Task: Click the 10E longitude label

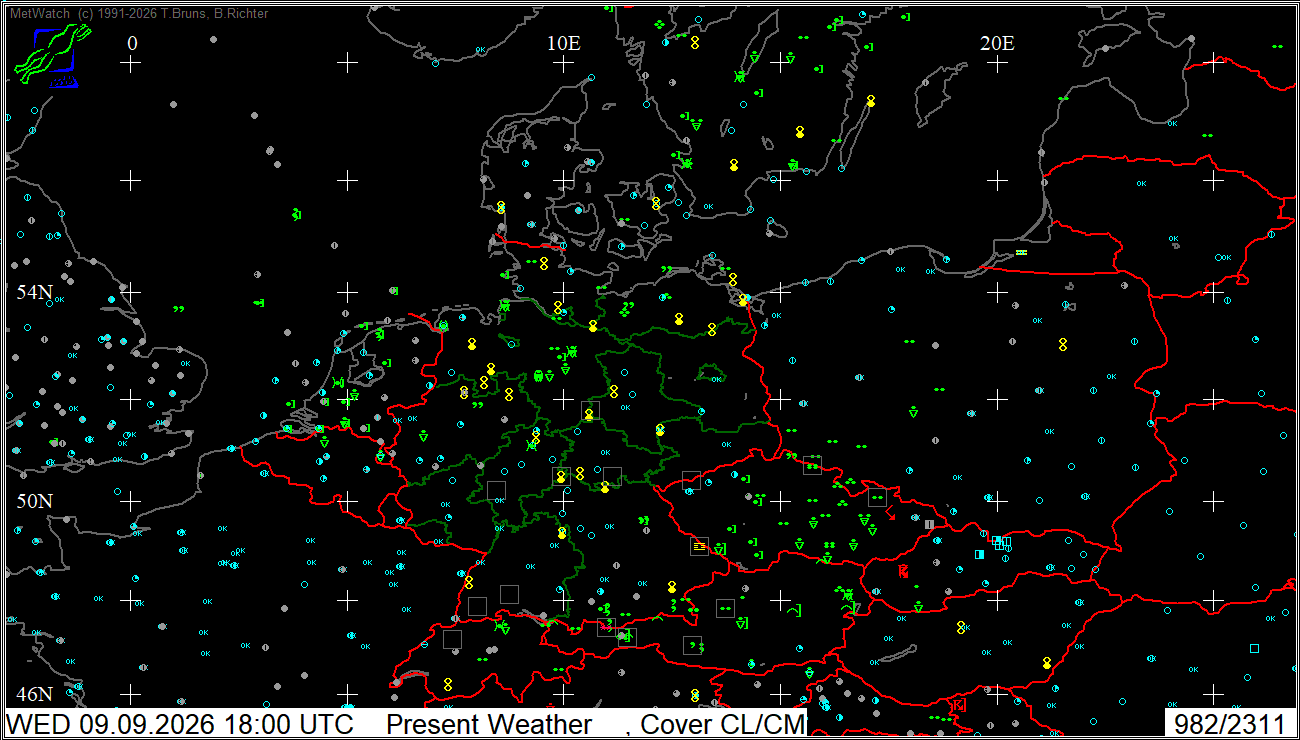Action: [563, 42]
